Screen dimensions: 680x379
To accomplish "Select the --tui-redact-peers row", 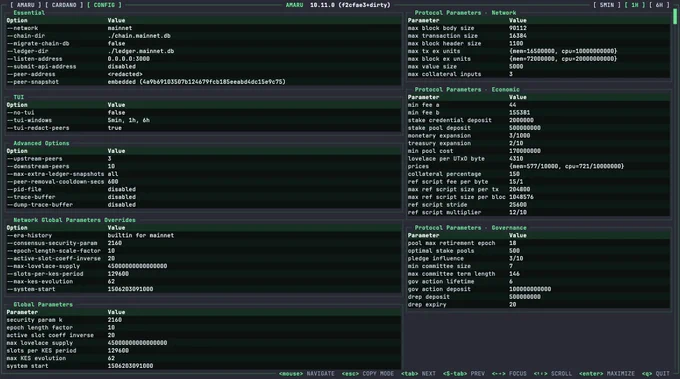I will [204, 128].
